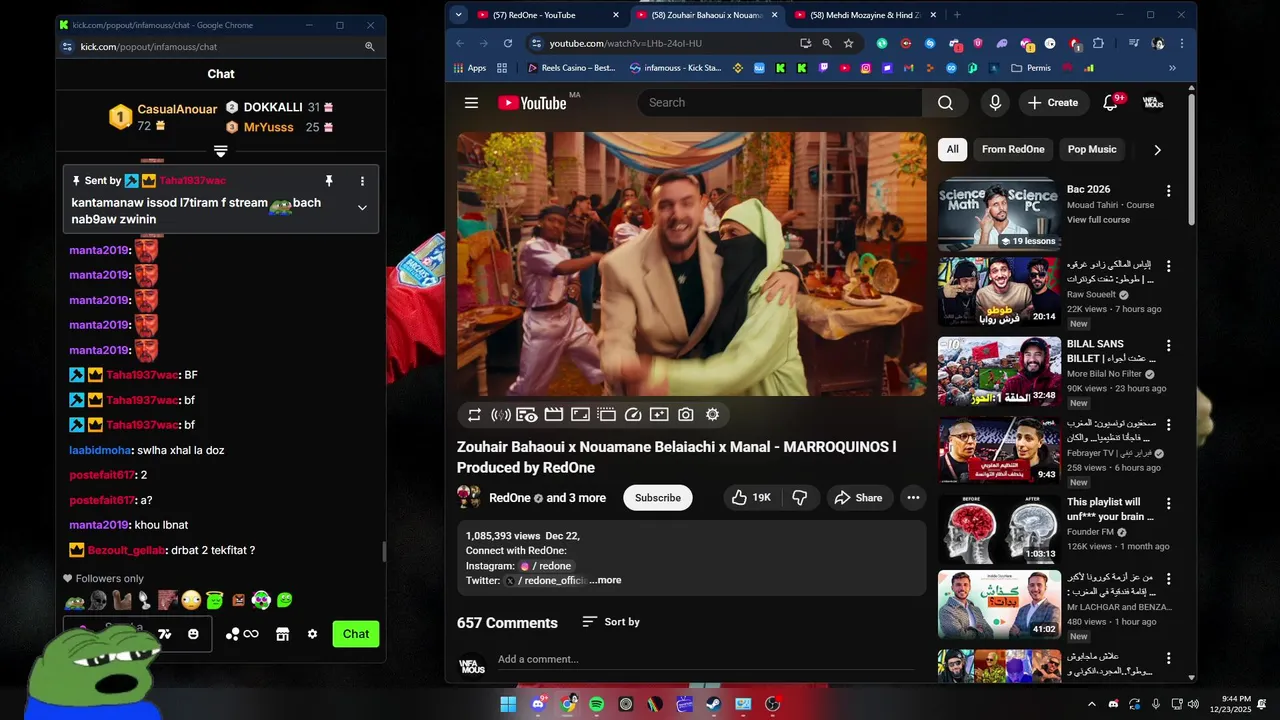Image resolution: width=1280 pixels, height=720 pixels.
Task: Open the YouTube account avatar menu
Action: click(1153, 103)
